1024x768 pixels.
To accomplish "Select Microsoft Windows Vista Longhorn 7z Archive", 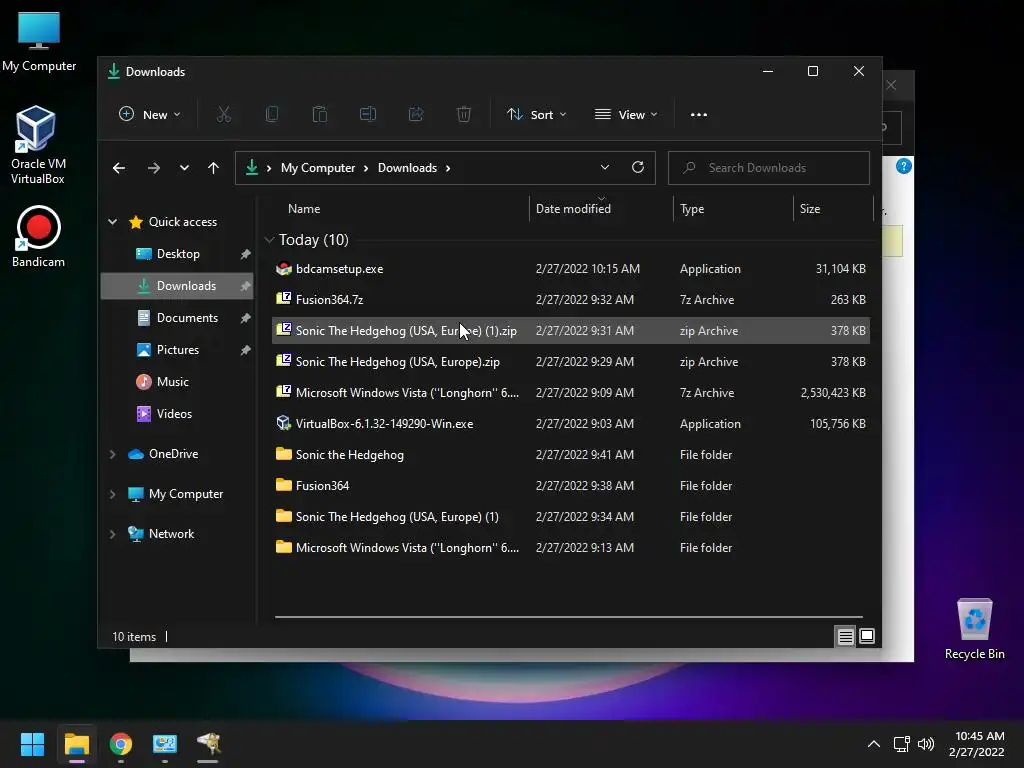I will (x=571, y=392).
